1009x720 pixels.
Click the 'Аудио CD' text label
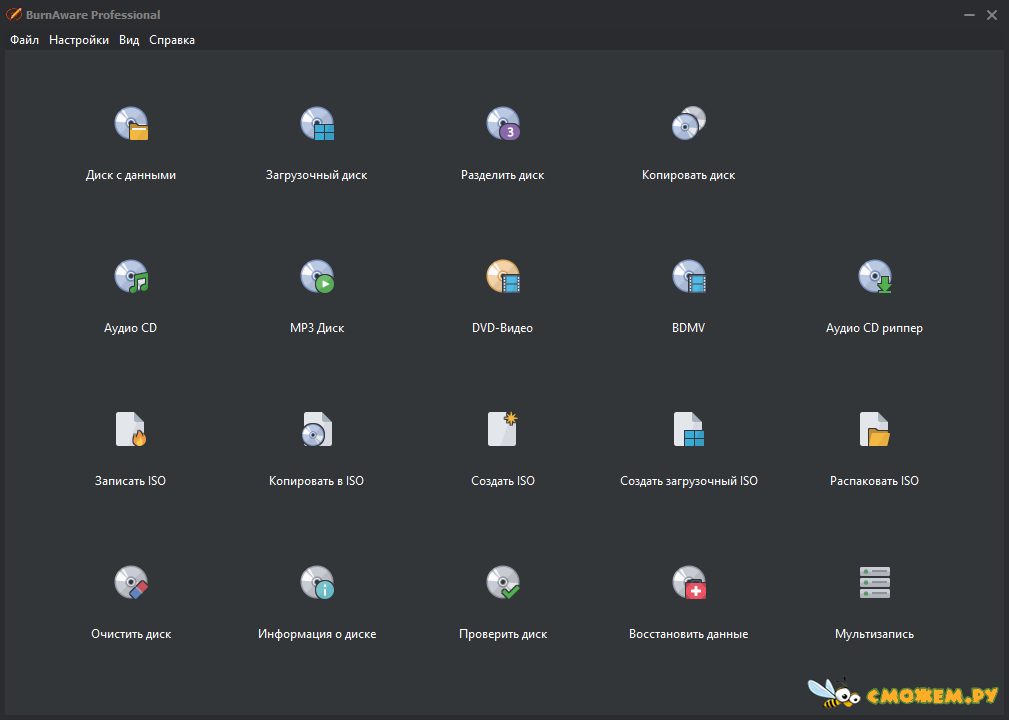pos(131,328)
